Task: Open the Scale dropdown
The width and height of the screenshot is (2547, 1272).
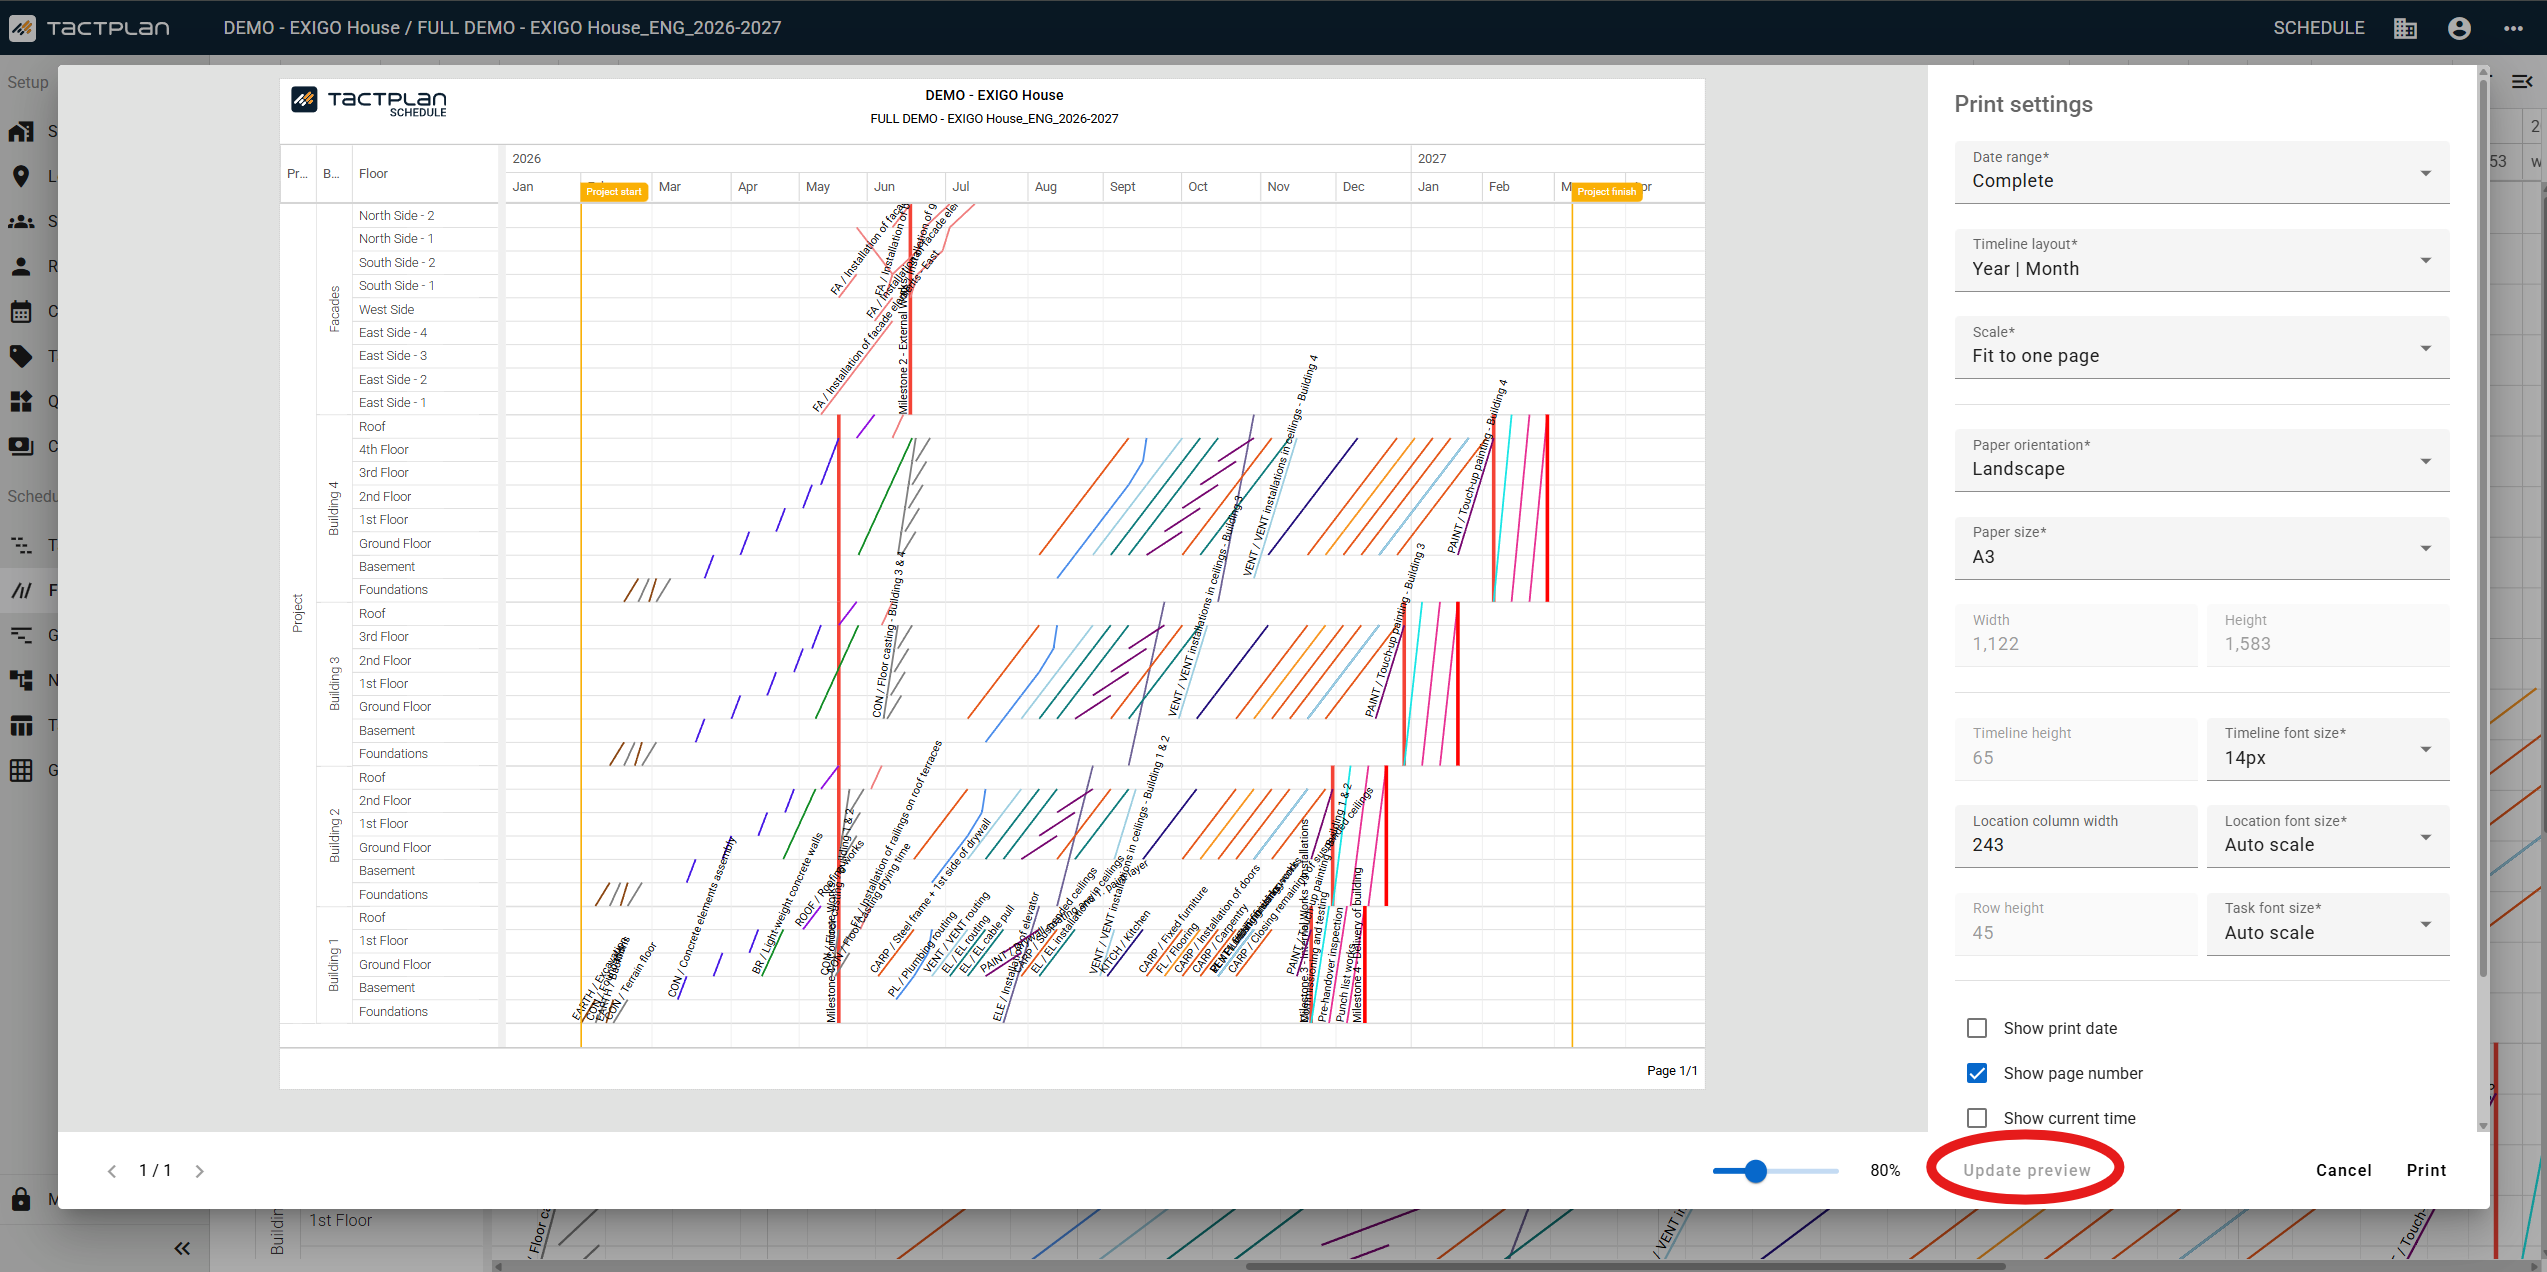Action: point(2202,347)
